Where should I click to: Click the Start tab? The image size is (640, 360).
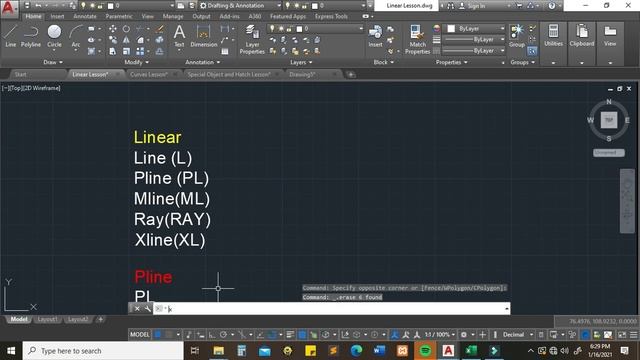[x=20, y=74]
